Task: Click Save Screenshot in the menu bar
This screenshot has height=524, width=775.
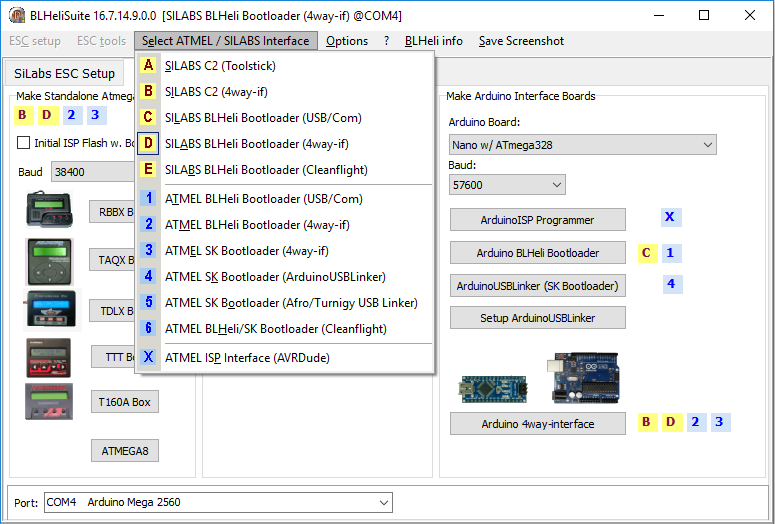Action: [x=521, y=41]
